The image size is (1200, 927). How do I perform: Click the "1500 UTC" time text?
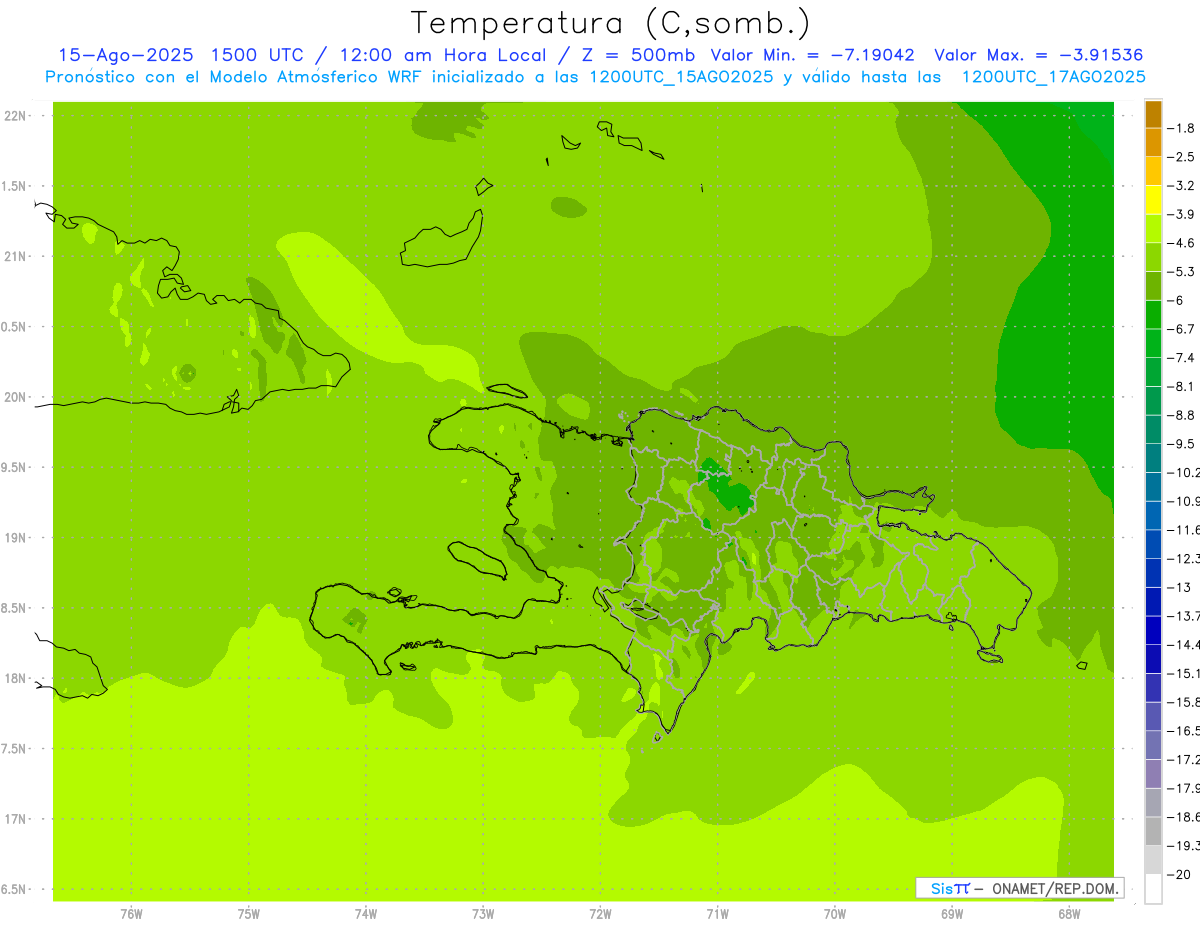(257, 55)
